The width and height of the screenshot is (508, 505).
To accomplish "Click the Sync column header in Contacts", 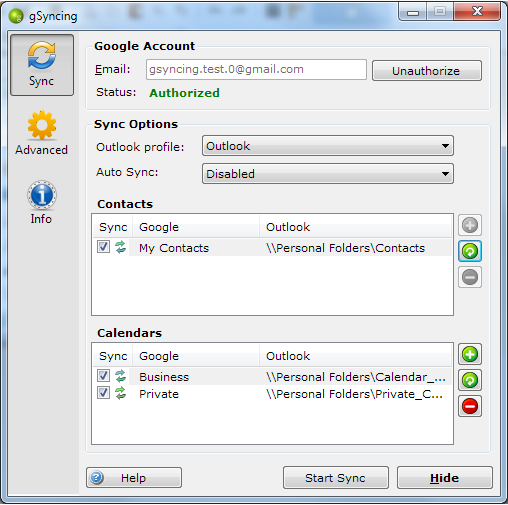I will tap(113, 227).
